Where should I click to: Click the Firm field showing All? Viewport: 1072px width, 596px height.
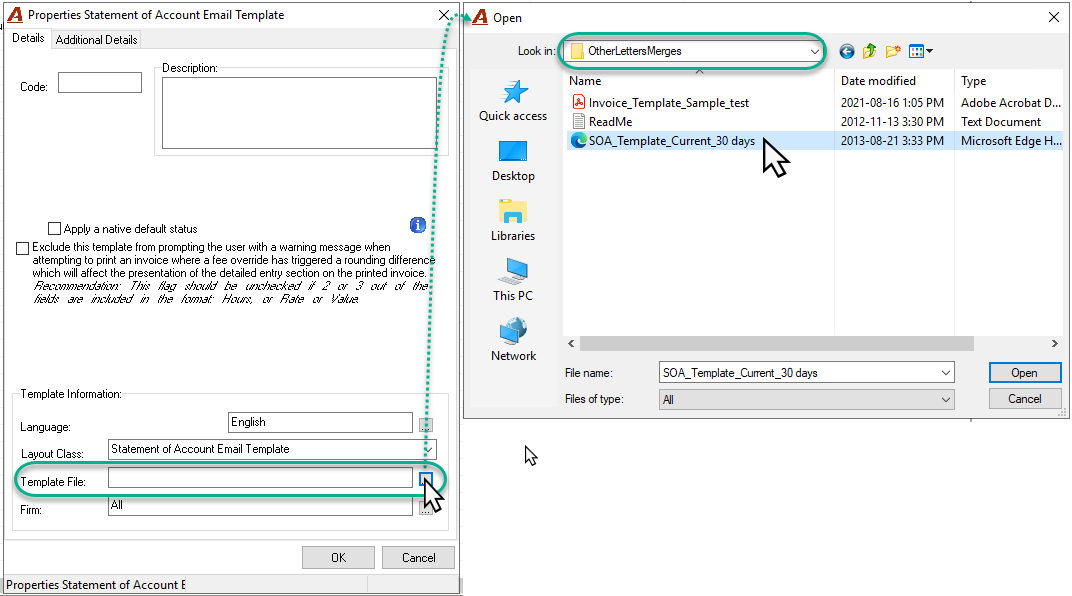[x=260, y=506]
